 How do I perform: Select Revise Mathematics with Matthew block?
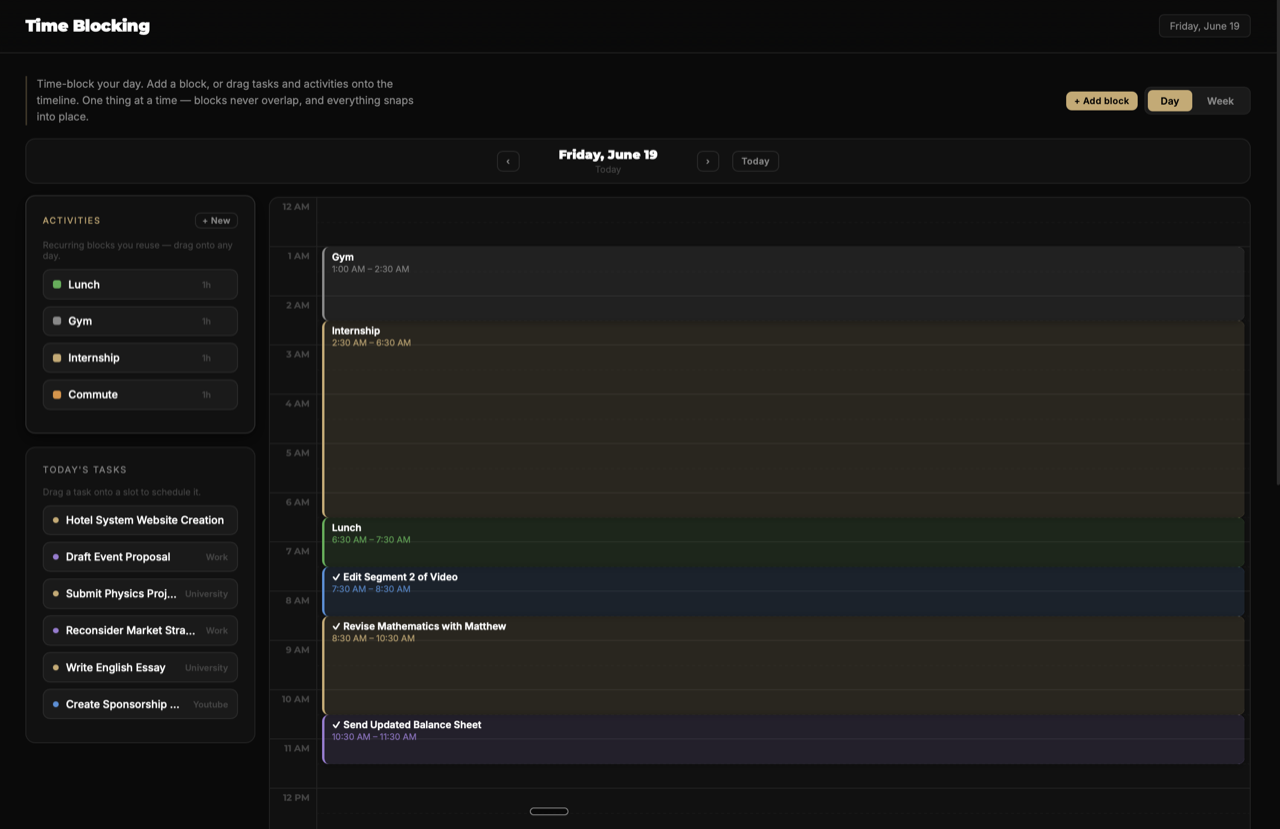click(783, 665)
